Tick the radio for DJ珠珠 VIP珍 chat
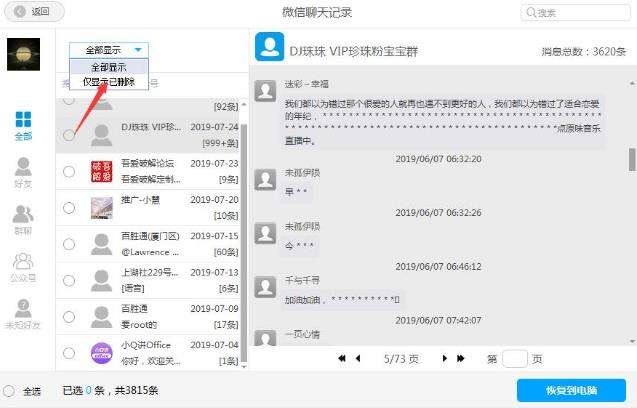637x408 pixels. coord(69,135)
